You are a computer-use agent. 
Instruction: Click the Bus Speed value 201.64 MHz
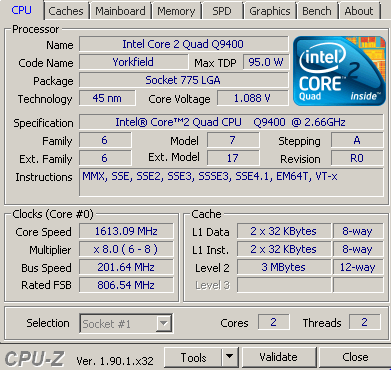(x=126, y=267)
